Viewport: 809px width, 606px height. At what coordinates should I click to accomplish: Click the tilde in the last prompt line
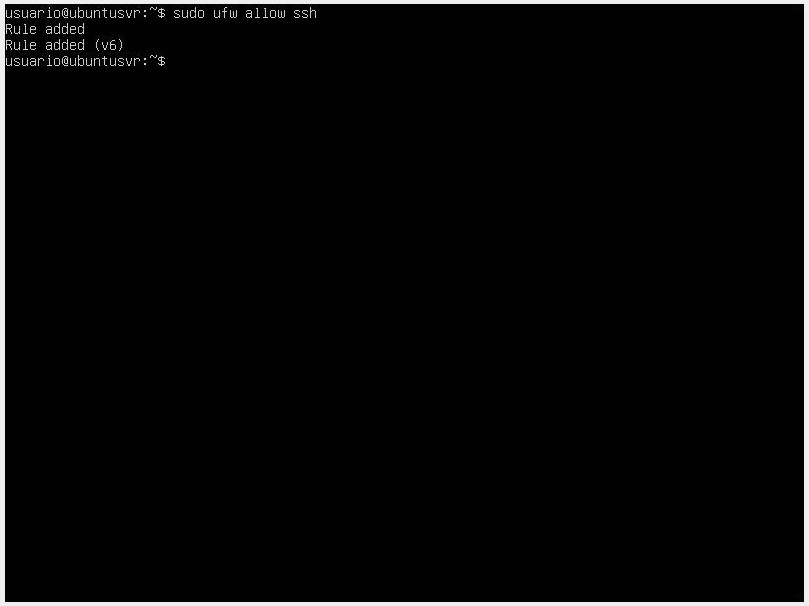(153, 59)
